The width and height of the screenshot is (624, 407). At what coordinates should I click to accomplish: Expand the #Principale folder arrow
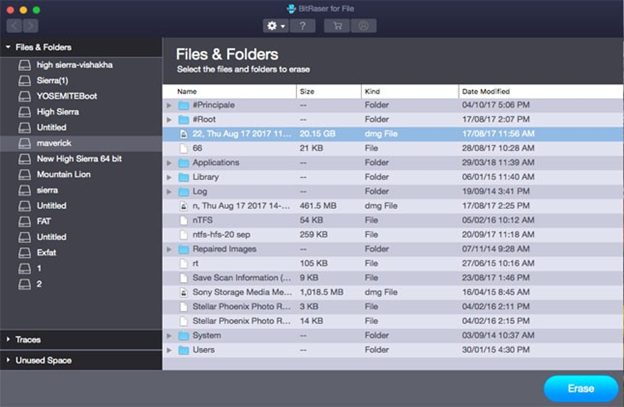[169, 105]
